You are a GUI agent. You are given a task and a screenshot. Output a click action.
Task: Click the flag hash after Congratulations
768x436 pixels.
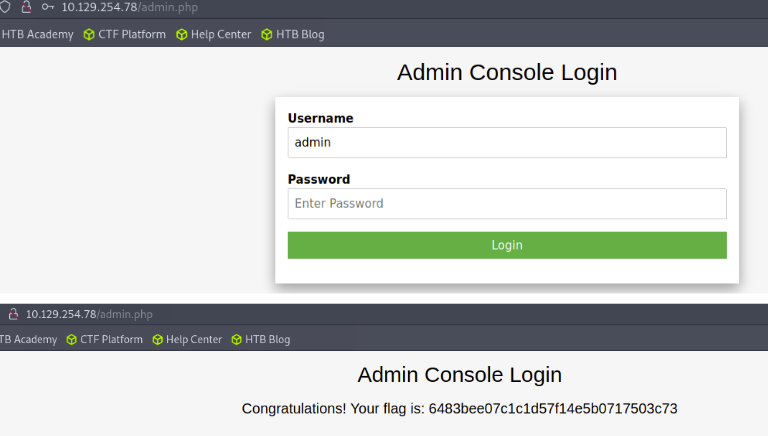pos(553,409)
